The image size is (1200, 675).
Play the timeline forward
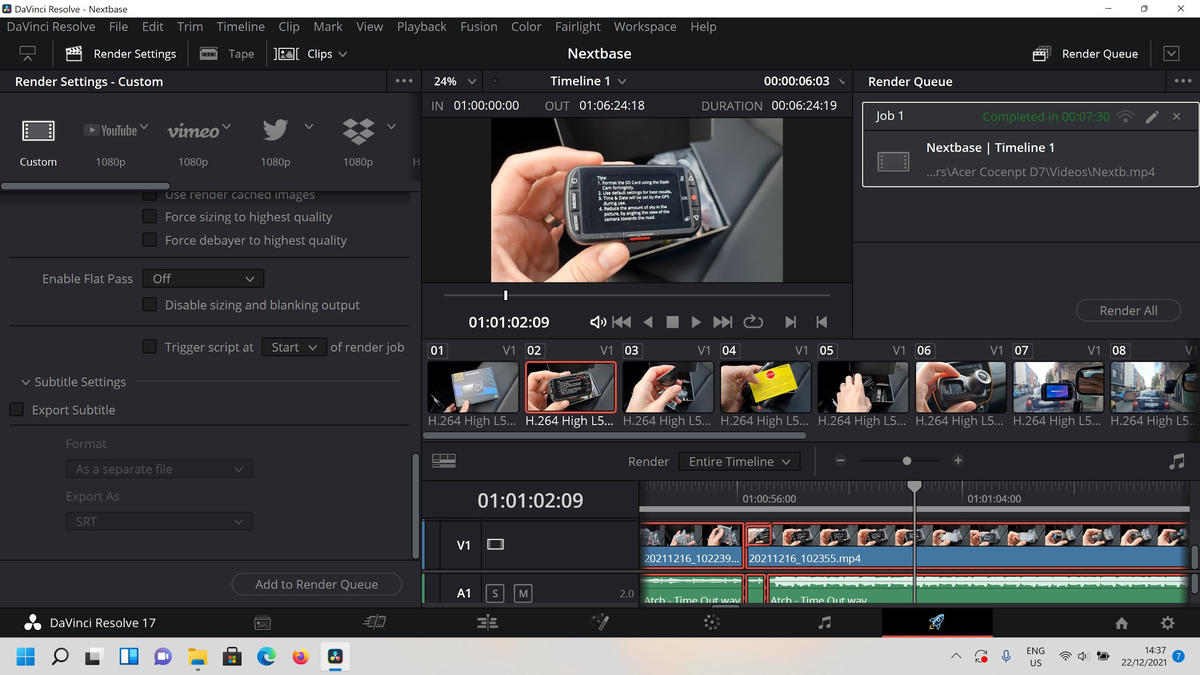click(x=696, y=322)
